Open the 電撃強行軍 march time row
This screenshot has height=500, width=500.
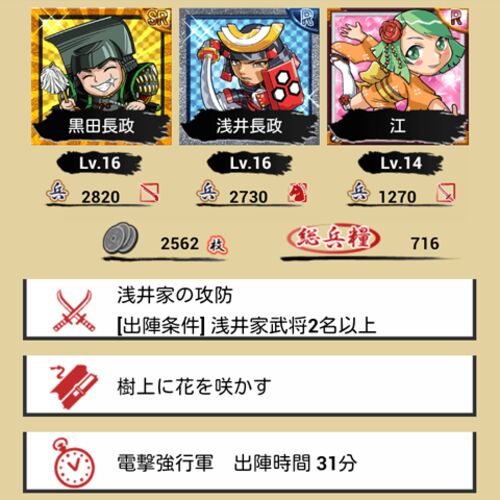pos(250,463)
